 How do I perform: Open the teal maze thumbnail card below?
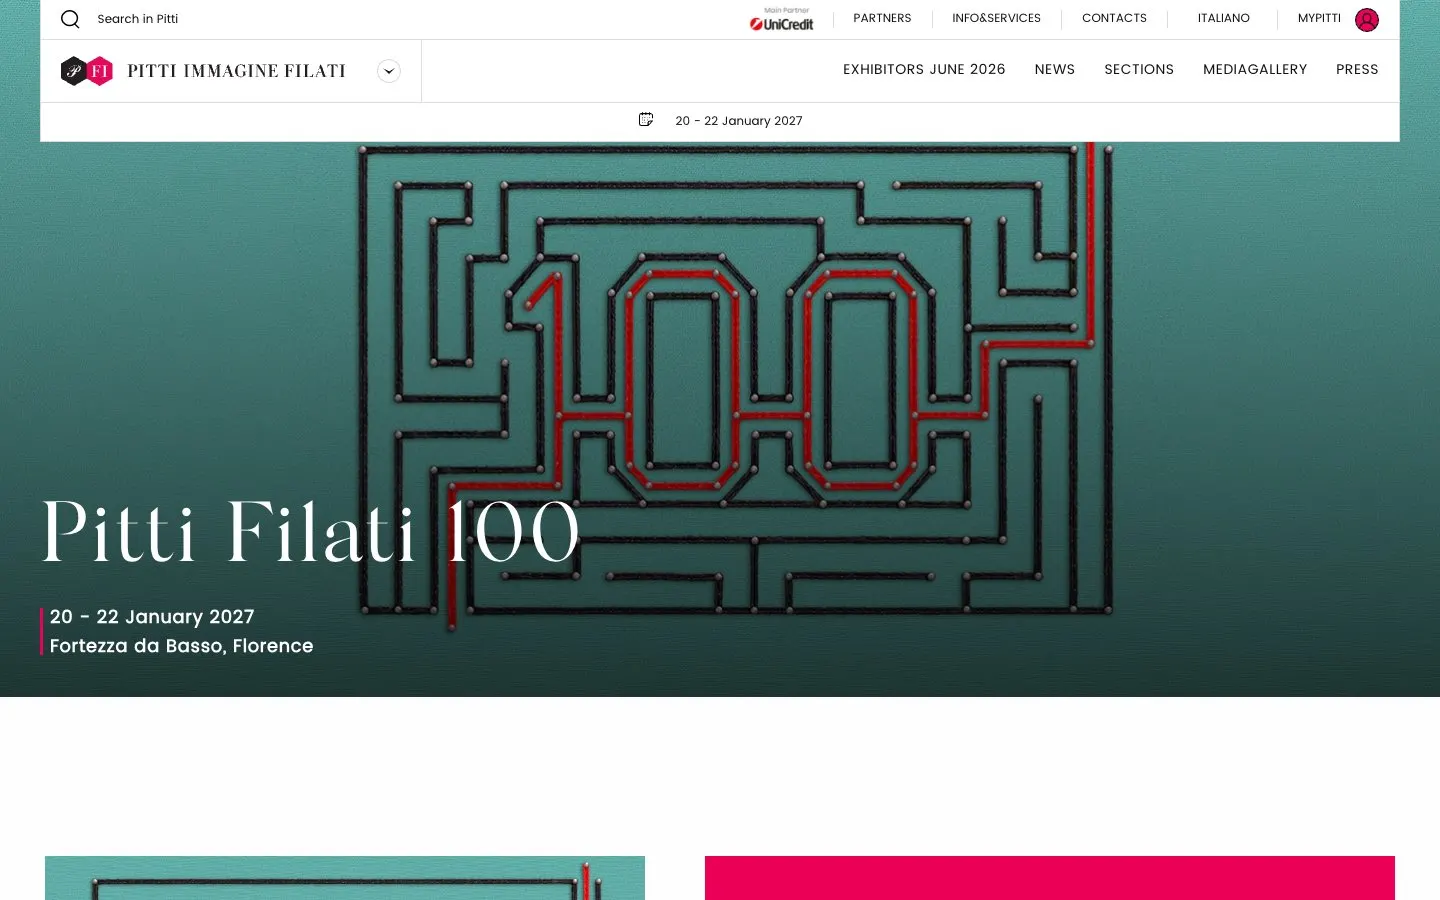pyautogui.click(x=345, y=878)
